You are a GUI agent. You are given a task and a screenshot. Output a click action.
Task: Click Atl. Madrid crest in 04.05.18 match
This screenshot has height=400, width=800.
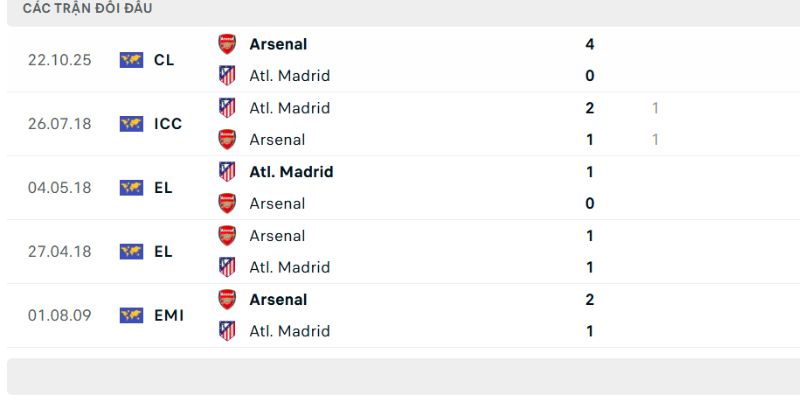(x=227, y=172)
